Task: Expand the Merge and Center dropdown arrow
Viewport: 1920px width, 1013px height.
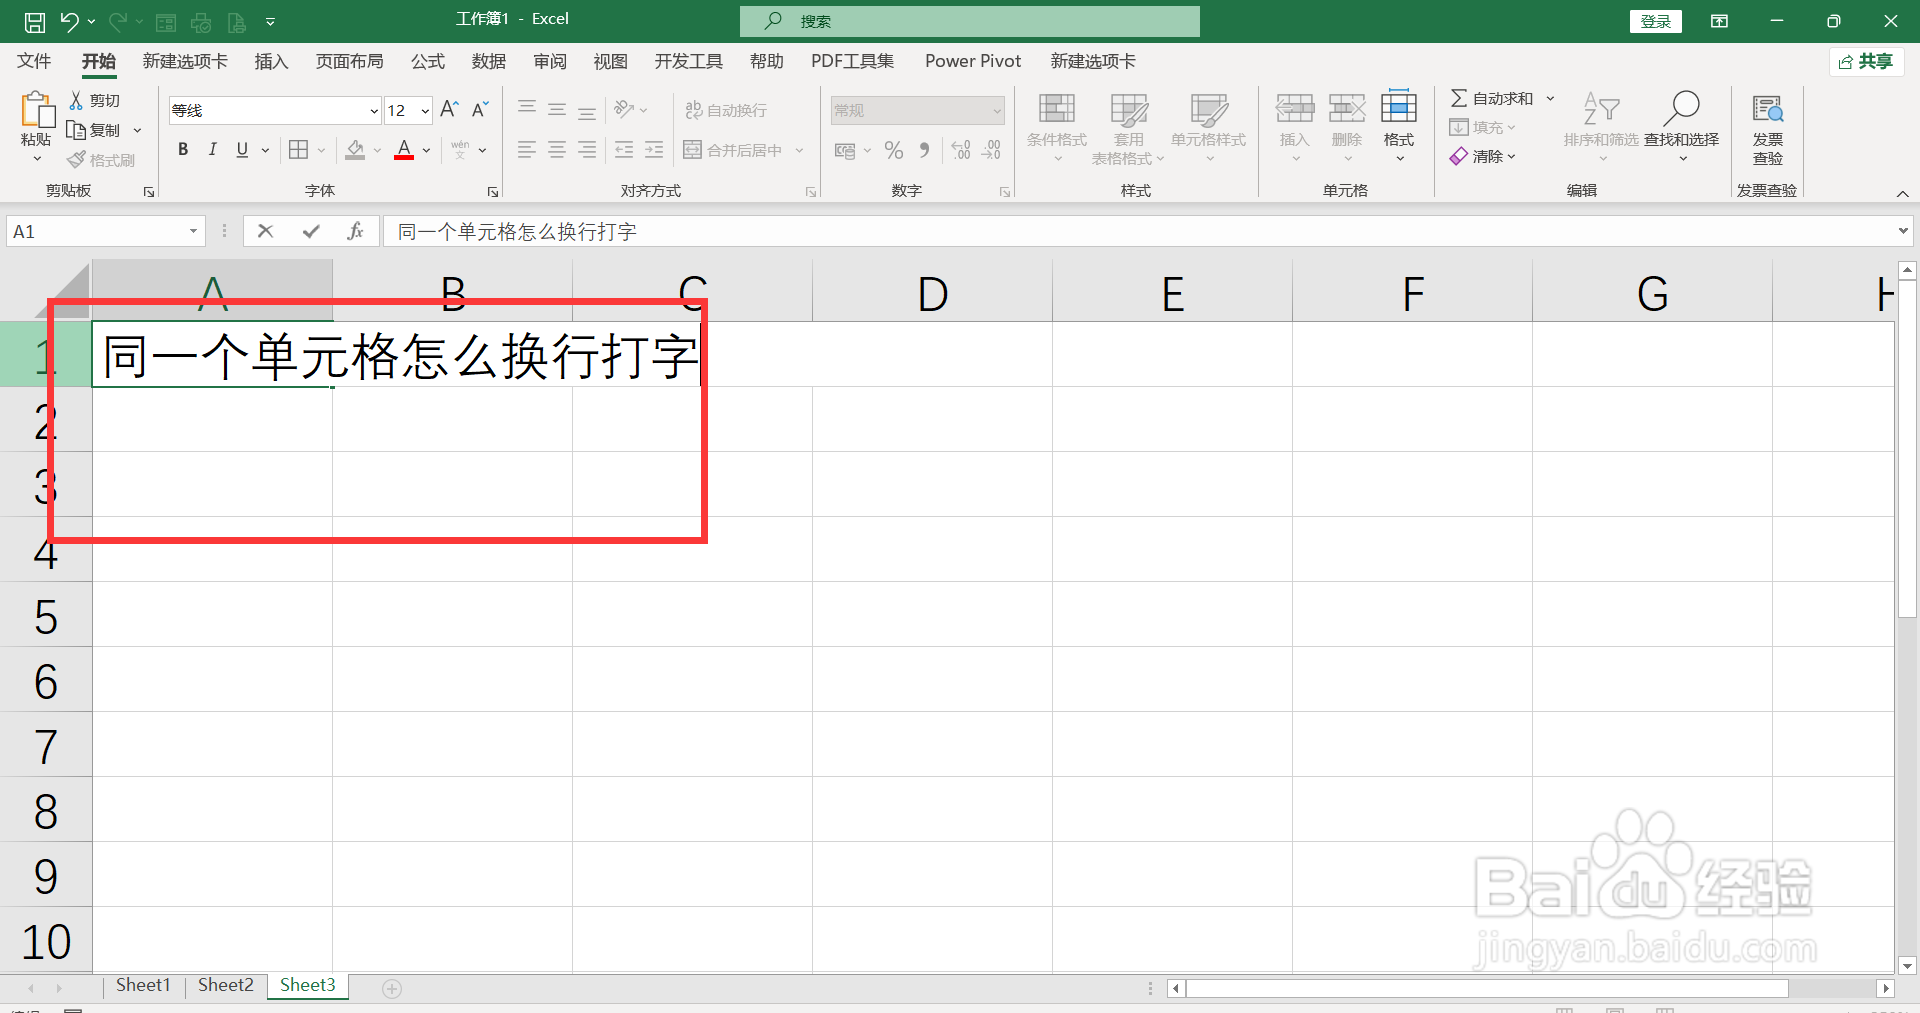Action: (x=800, y=150)
